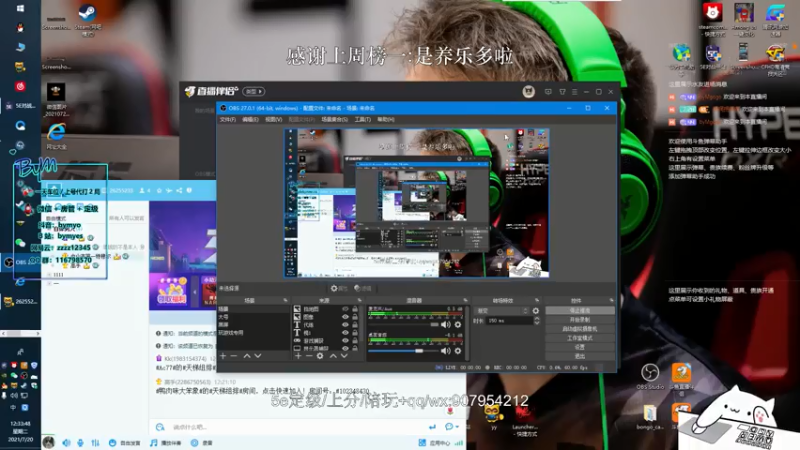Mute the 桌面音频 speaker icon
Image resolution: width=800 pixels, height=450 pixels.
tap(446, 351)
